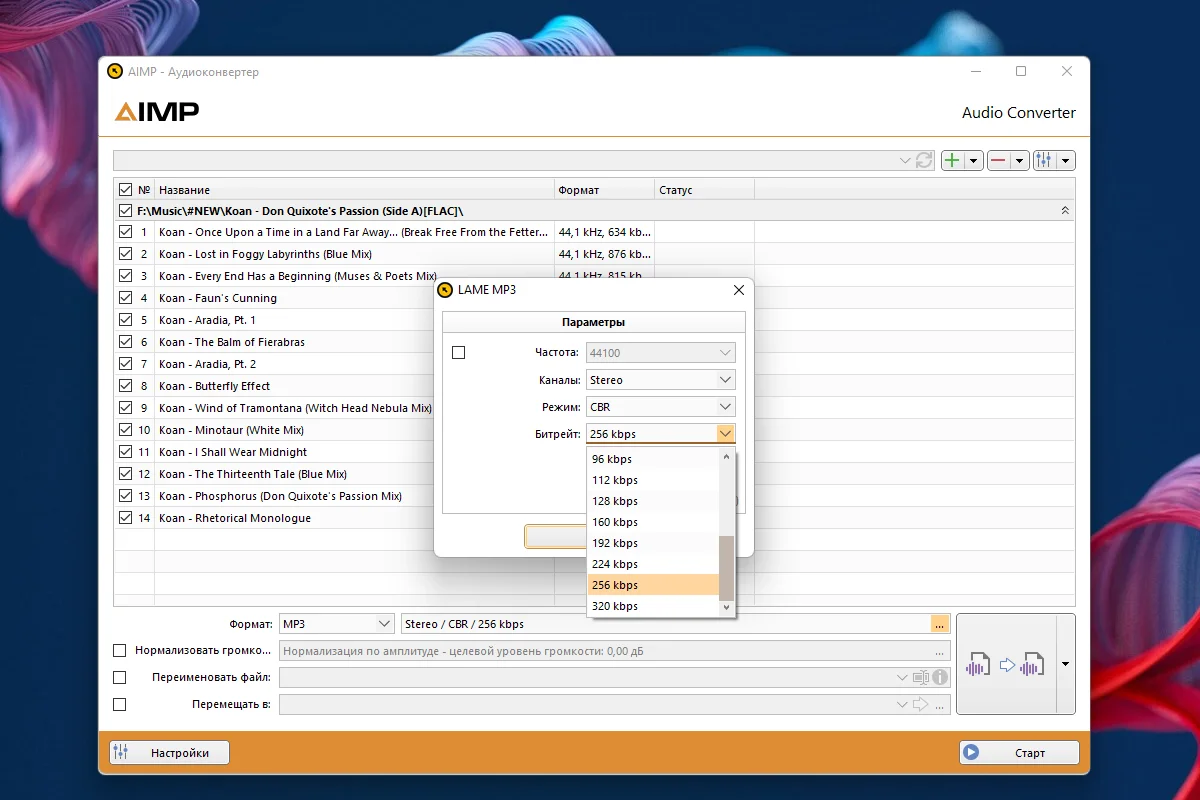1200x800 pixels.
Task: Collapse the folder group with the double chevron
Action: pos(1065,211)
